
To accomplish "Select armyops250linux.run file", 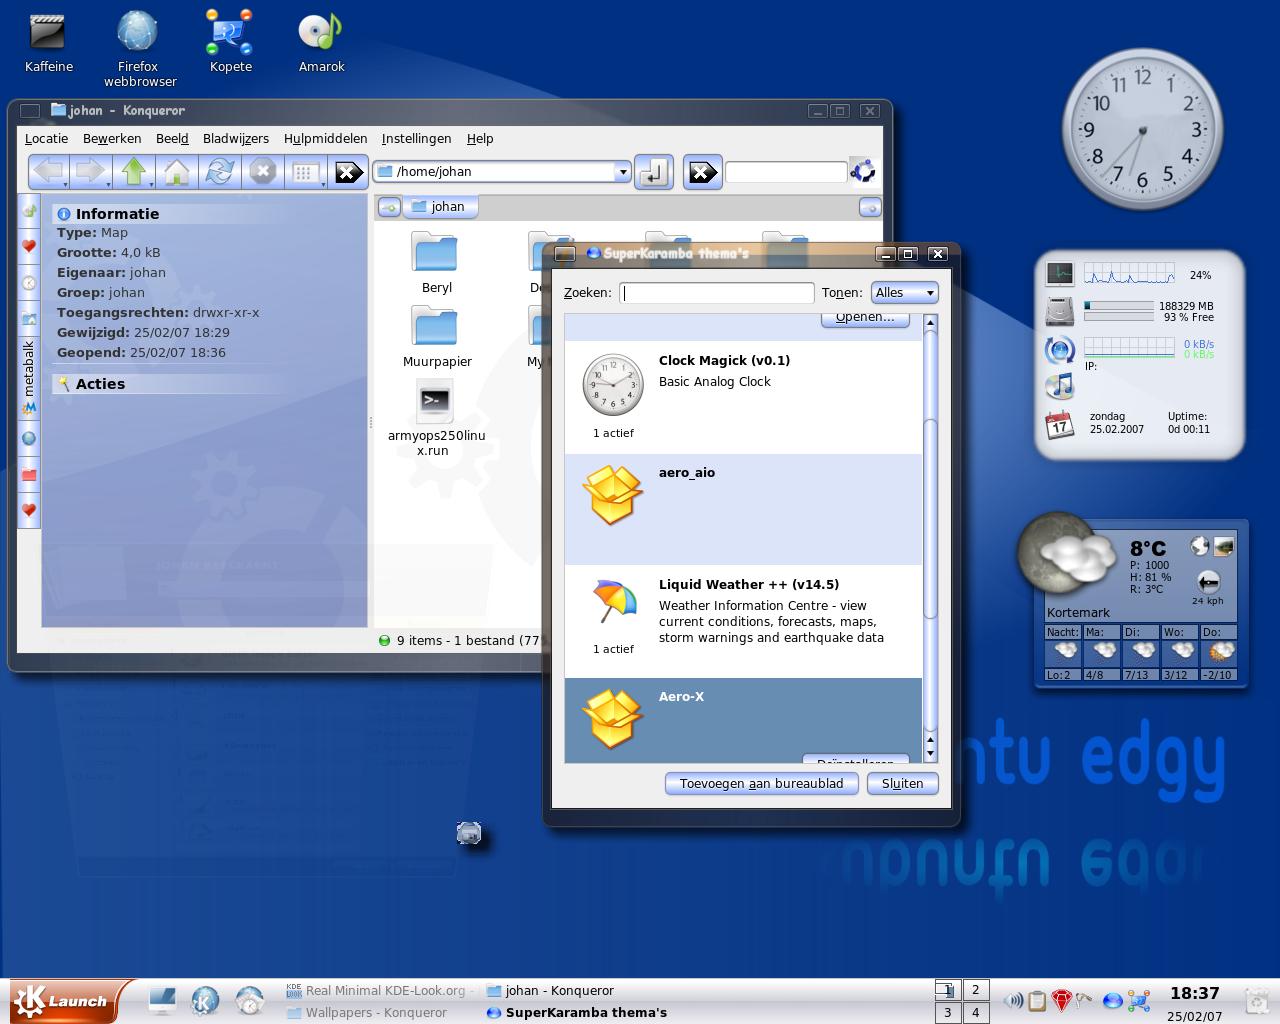I will pos(436,418).
